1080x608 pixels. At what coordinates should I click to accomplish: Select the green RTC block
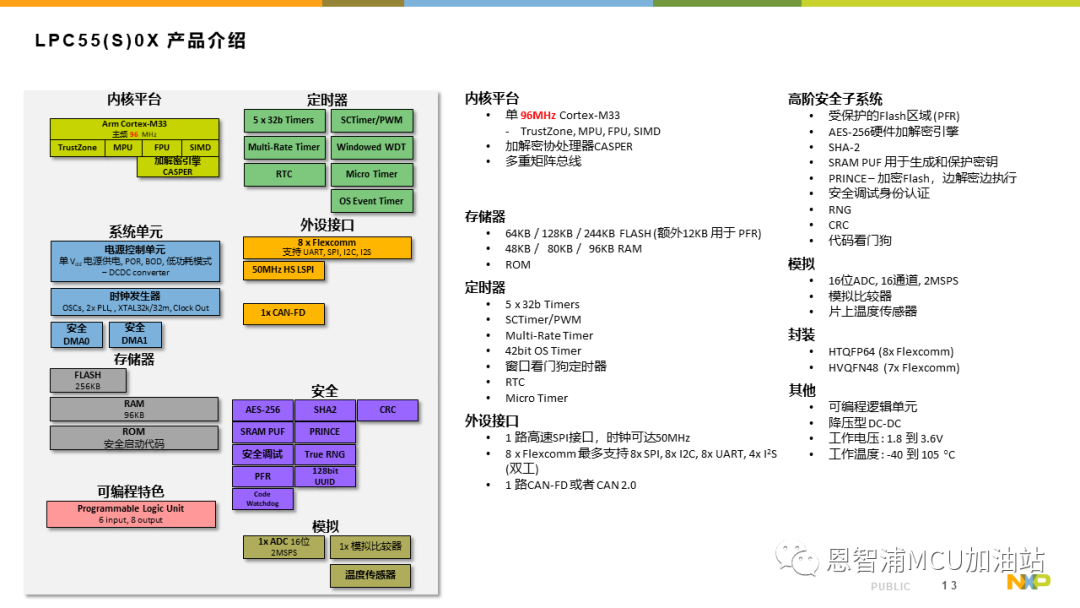tap(284, 174)
